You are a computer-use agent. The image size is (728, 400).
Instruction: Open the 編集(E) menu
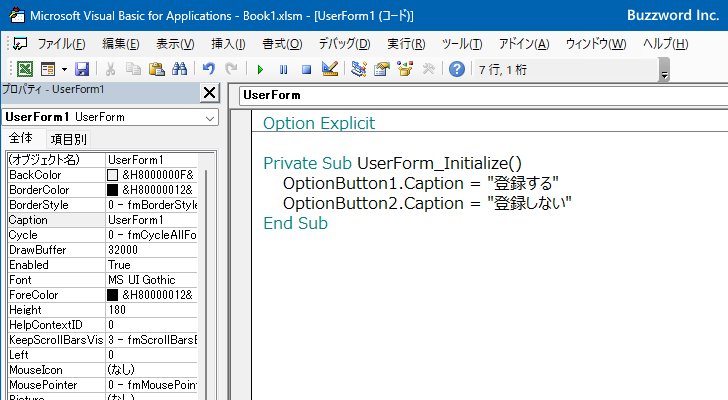tap(121, 44)
